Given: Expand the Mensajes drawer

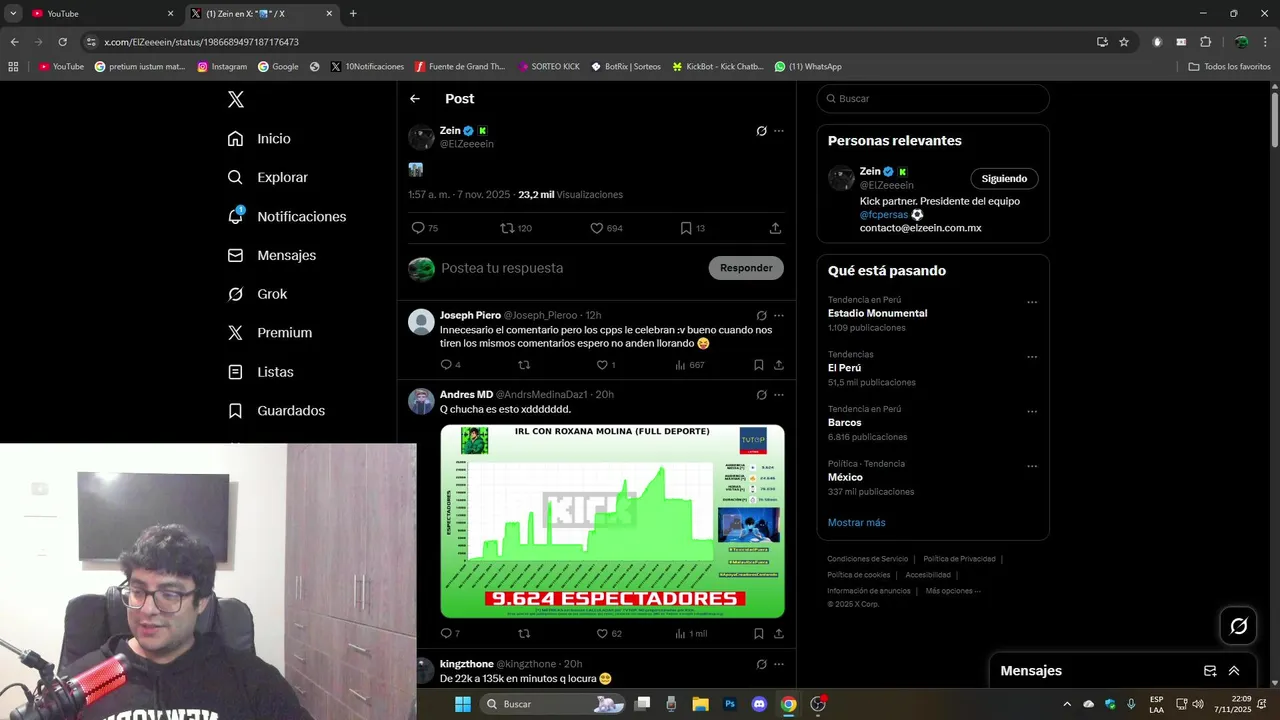Looking at the screenshot, I should tap(1234, 671).
